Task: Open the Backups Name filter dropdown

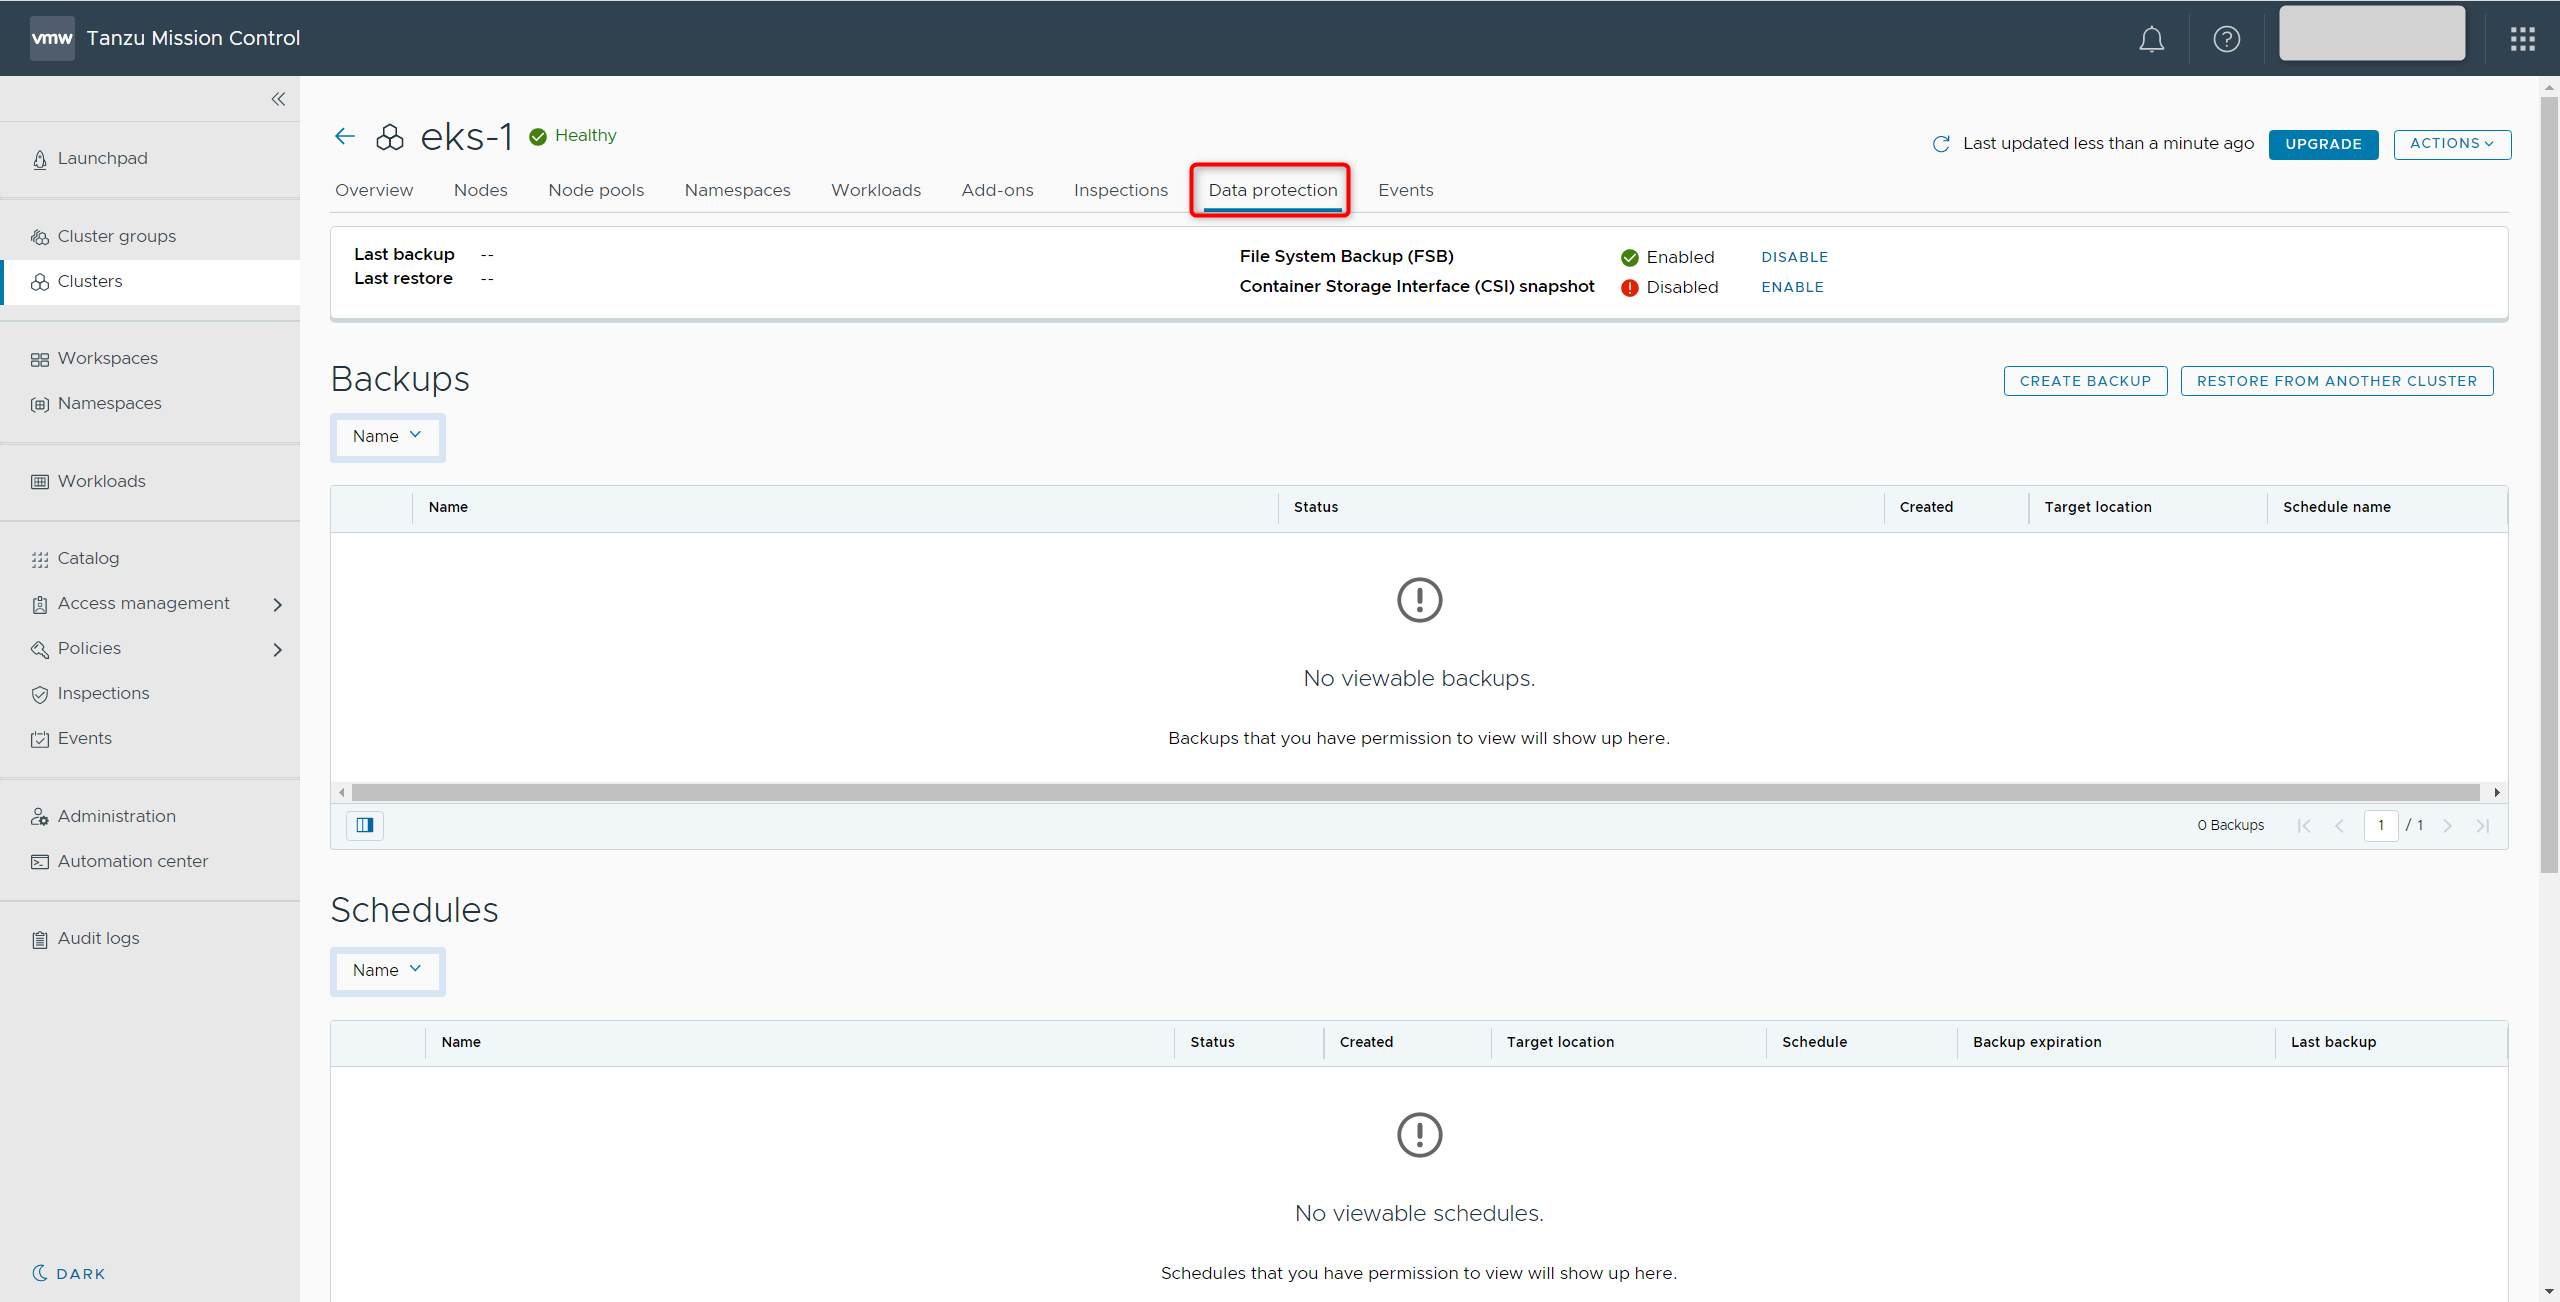Action: click(387, 436)
